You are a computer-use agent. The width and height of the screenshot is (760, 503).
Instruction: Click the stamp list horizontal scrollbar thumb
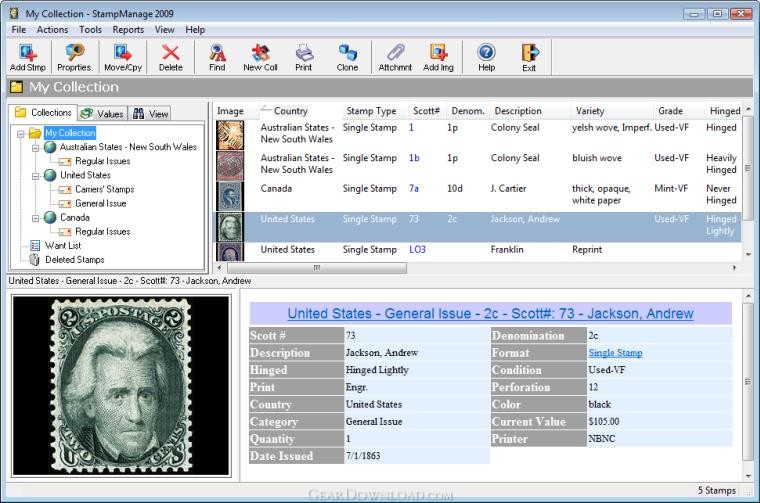(317, 267)
